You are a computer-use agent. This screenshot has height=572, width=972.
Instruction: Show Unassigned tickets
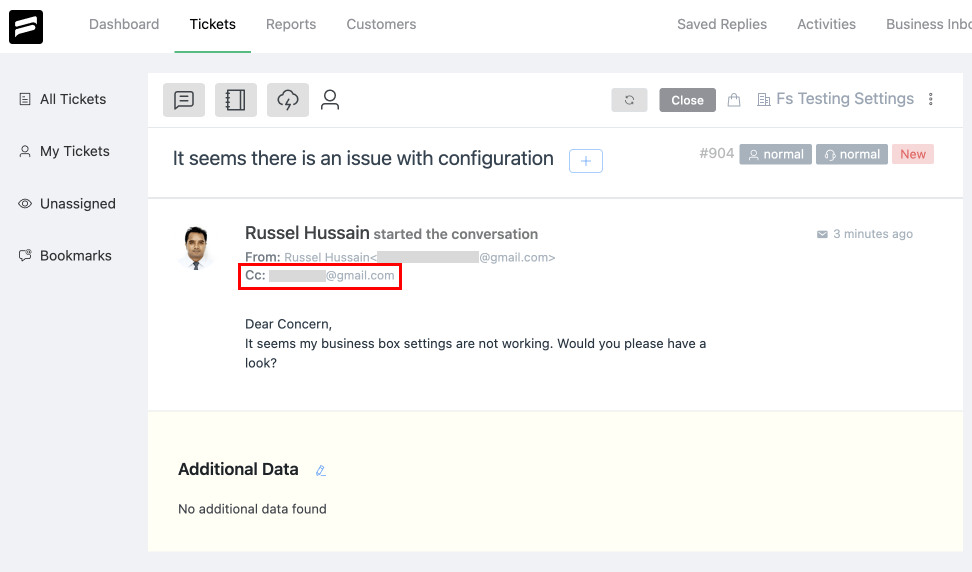click(x=78, y=204)
